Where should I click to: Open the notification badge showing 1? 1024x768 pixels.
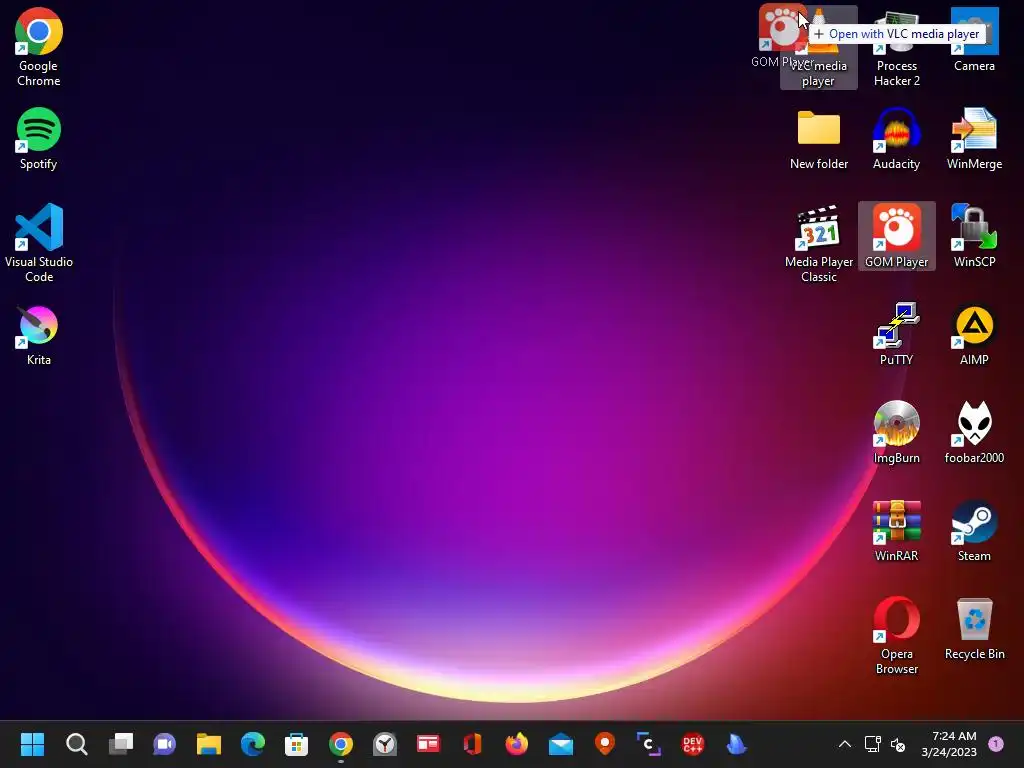(996, 744)
